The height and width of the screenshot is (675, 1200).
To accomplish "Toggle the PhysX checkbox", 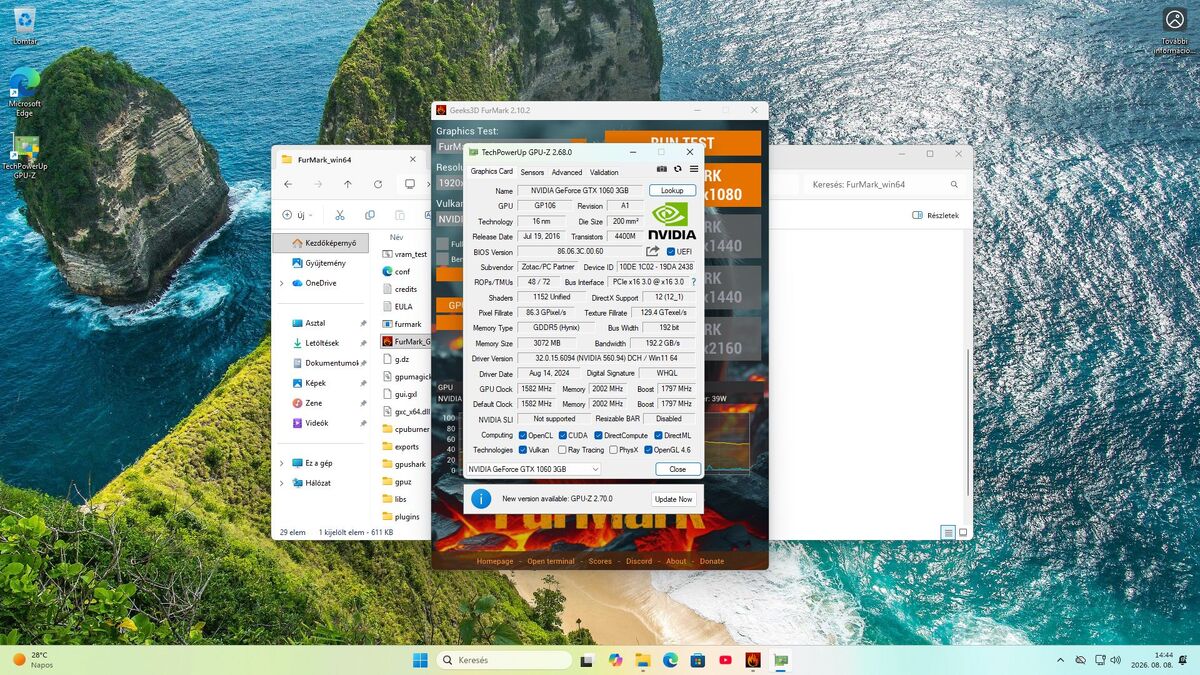I will point(613,450).
